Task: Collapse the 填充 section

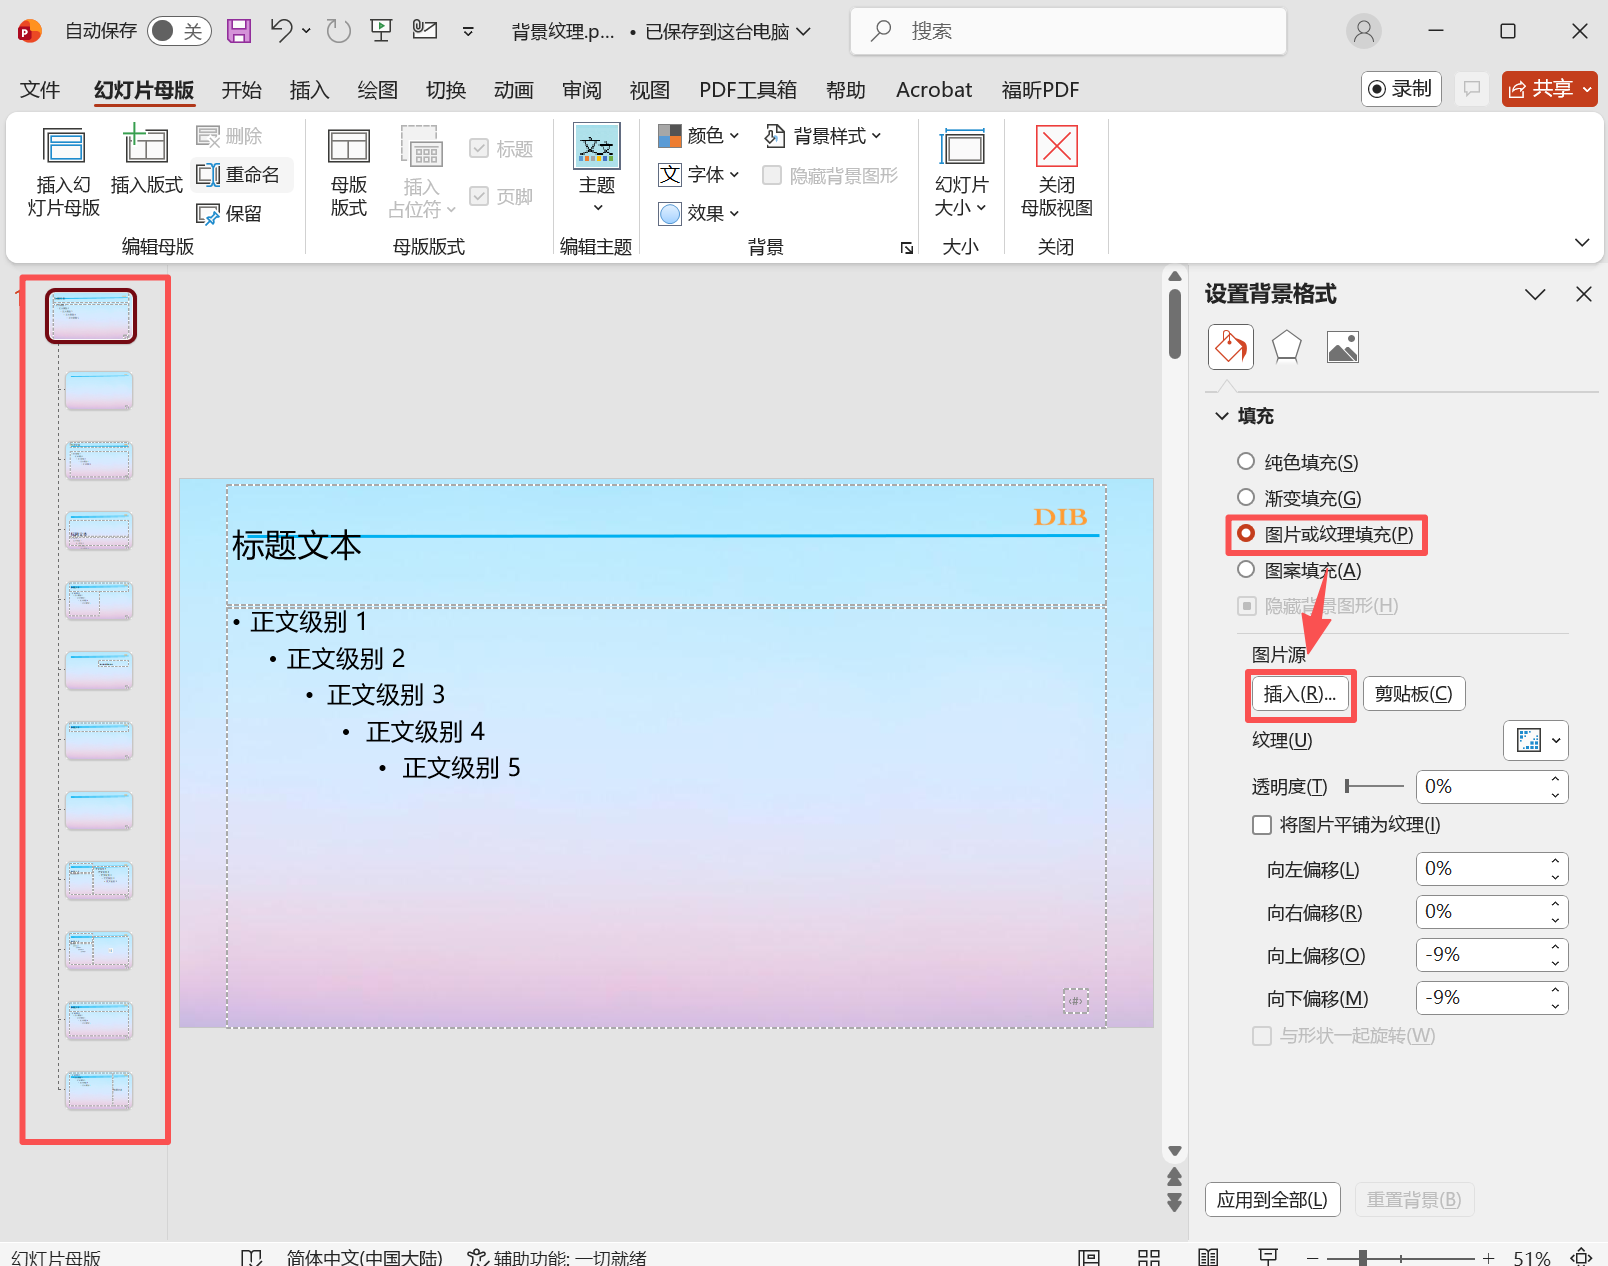Action: point(1222,415)
